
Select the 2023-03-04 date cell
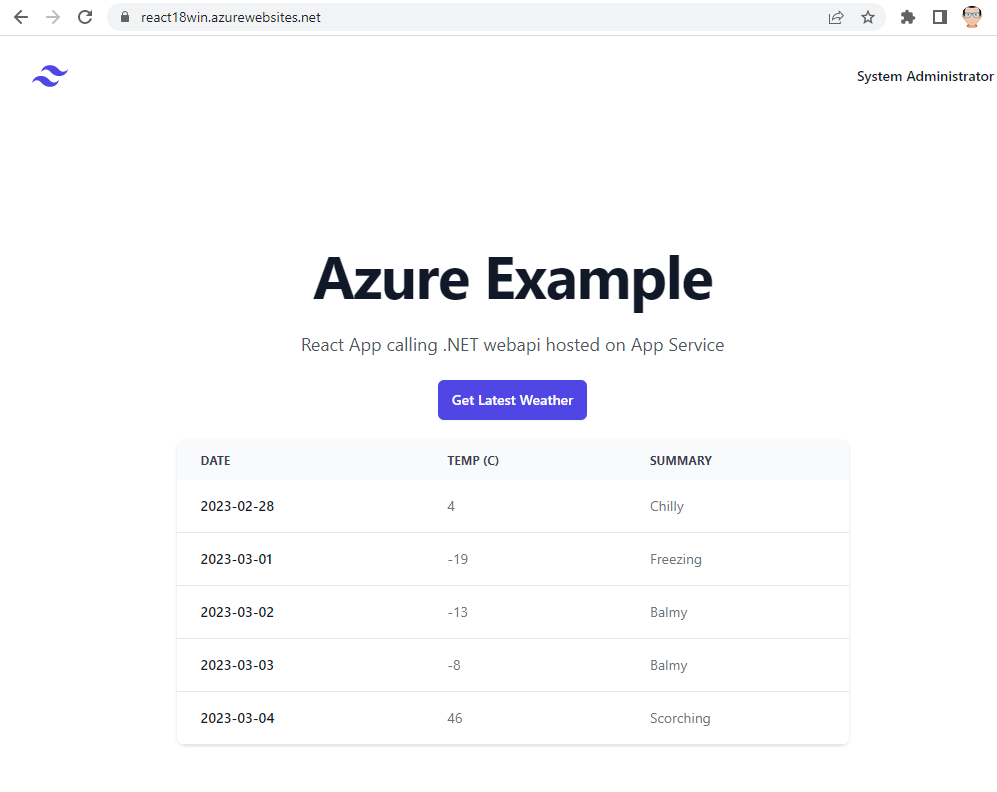(x=237, y=718)
